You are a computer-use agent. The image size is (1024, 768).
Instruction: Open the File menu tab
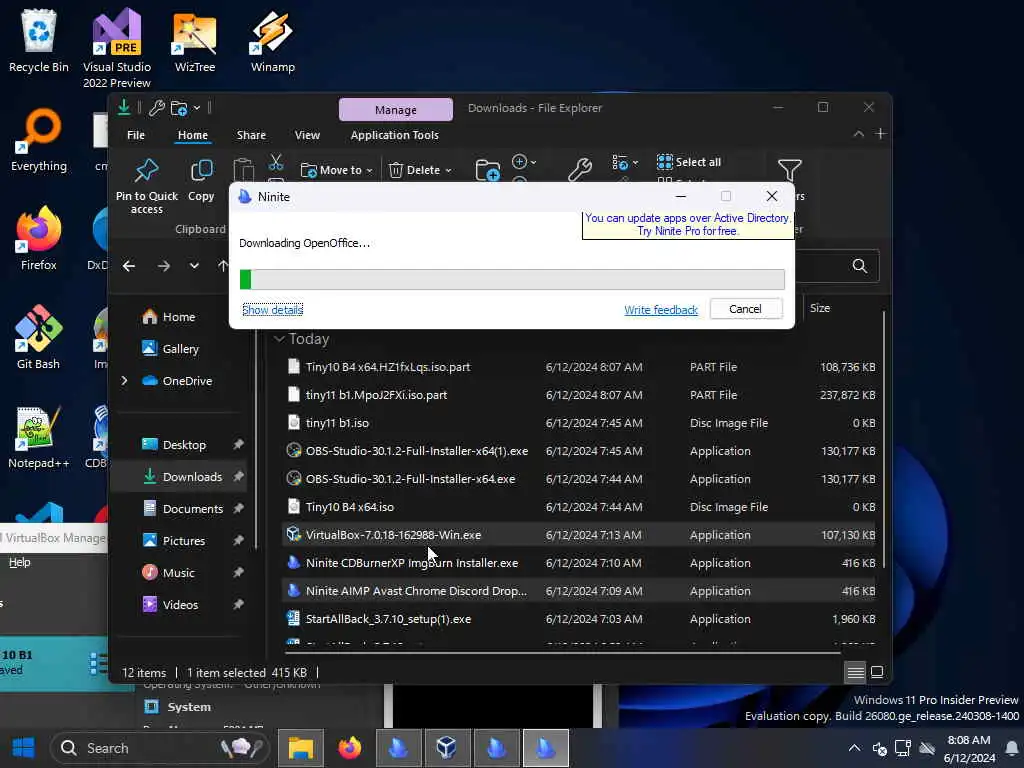click(136, 135)
